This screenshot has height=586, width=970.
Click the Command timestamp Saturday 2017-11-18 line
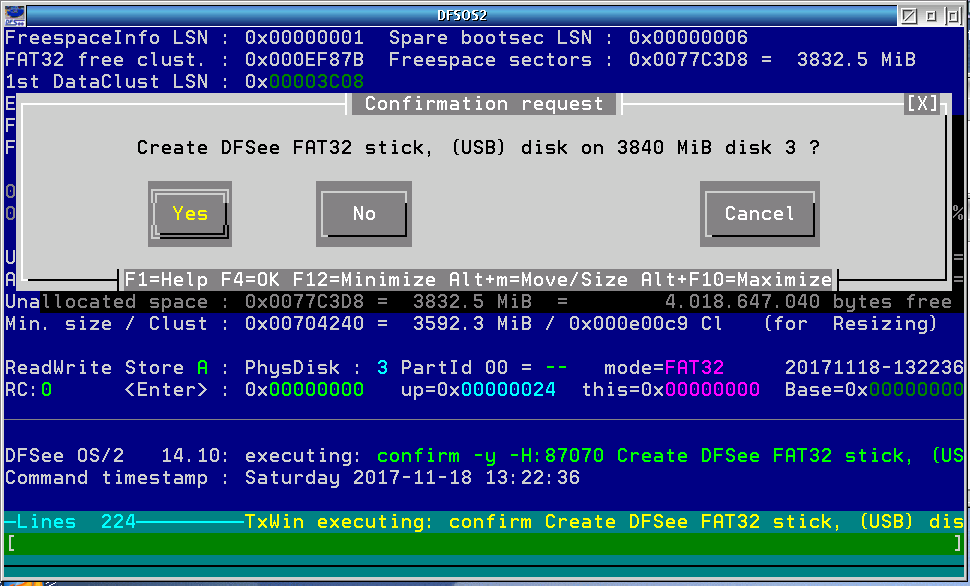[292, 478]
